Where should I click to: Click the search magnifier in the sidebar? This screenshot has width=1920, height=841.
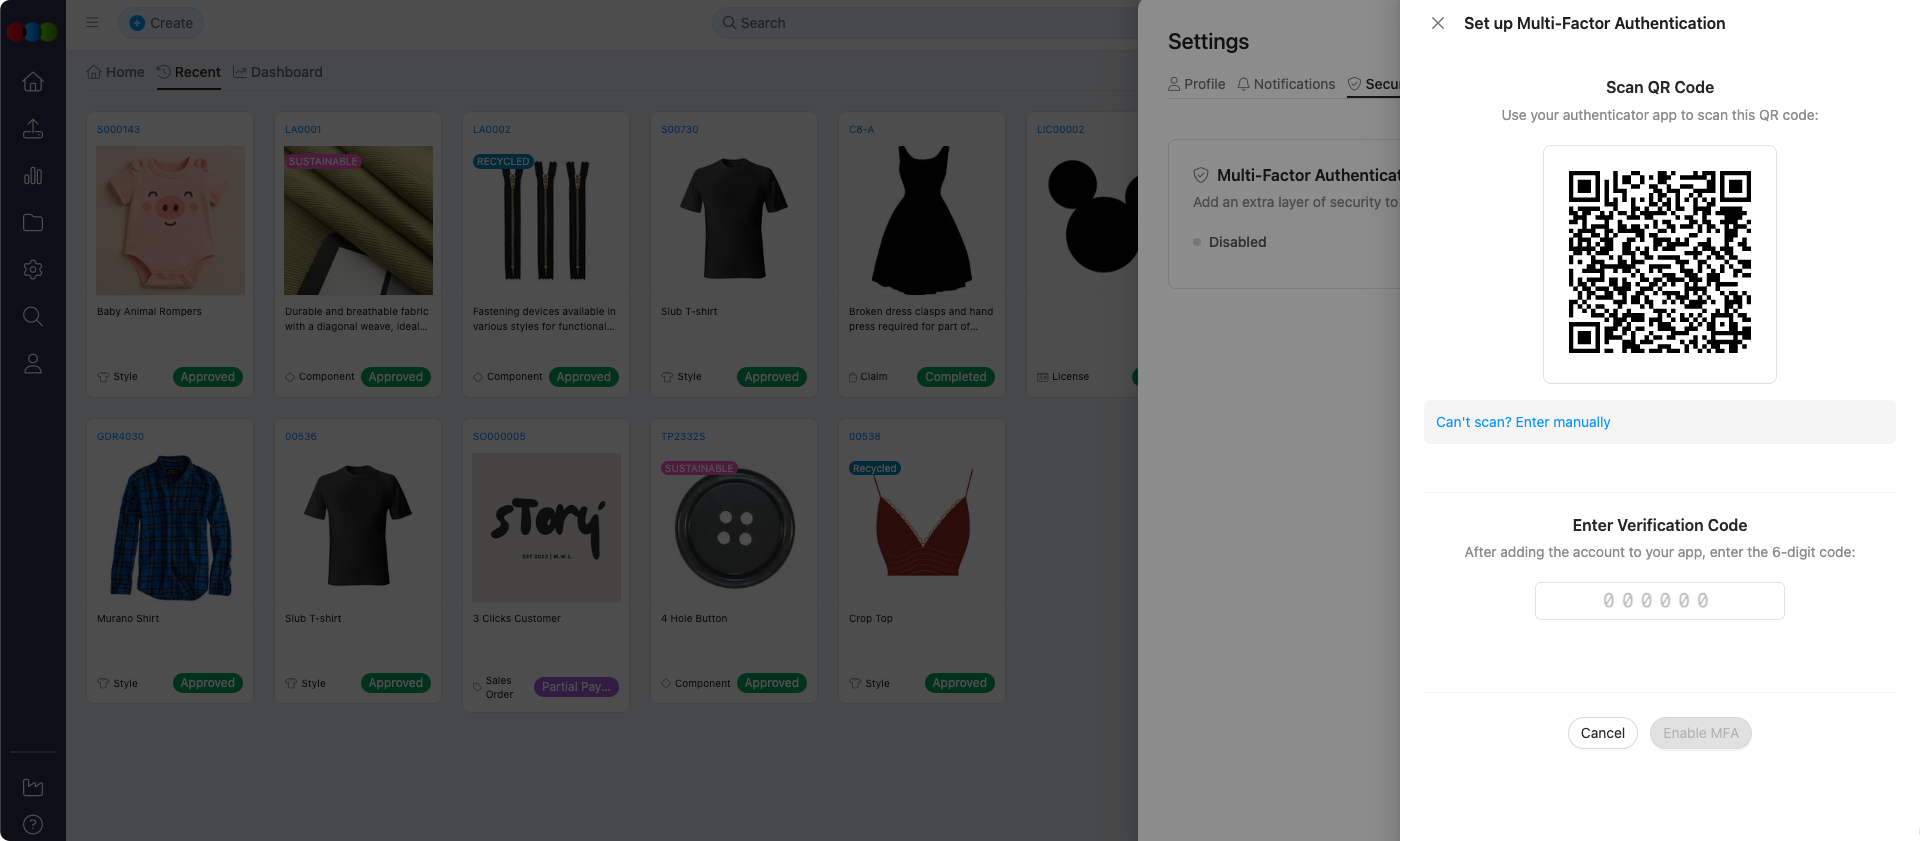[33, 317]
